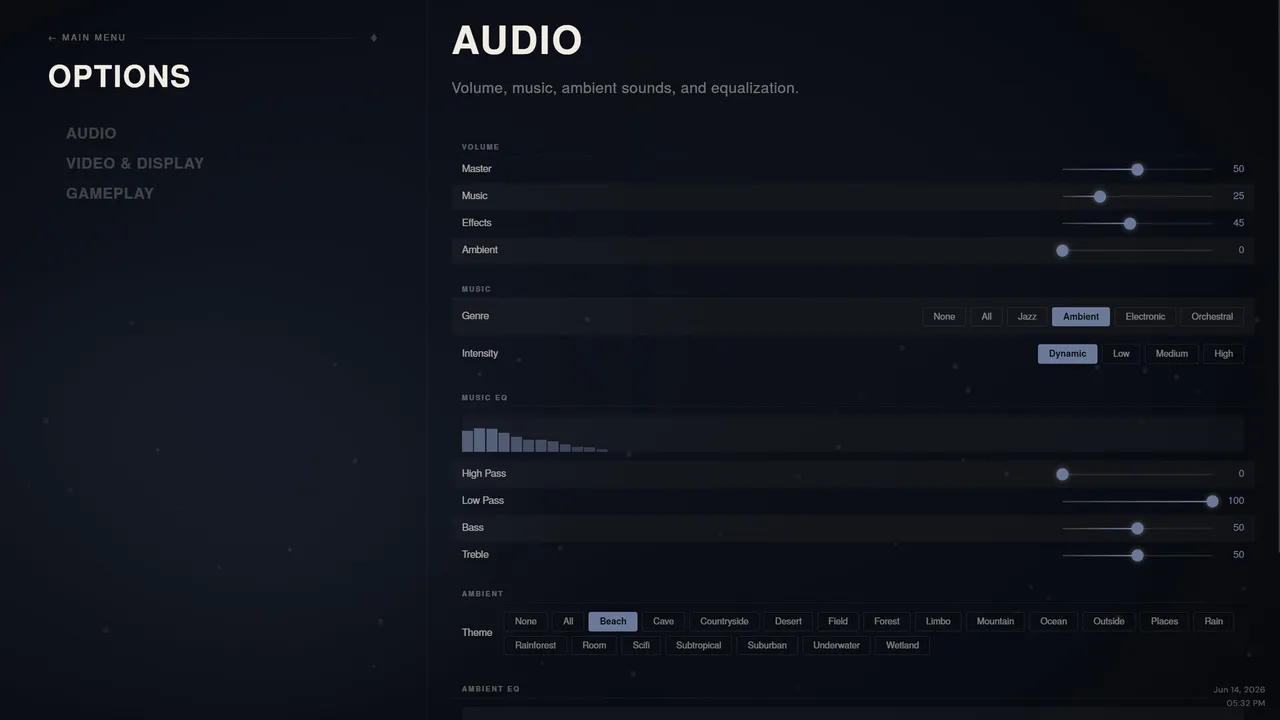Adjust the Ambient volume slider
Viewport: 1280px width, 720px height.
[x=1137, y=250]
